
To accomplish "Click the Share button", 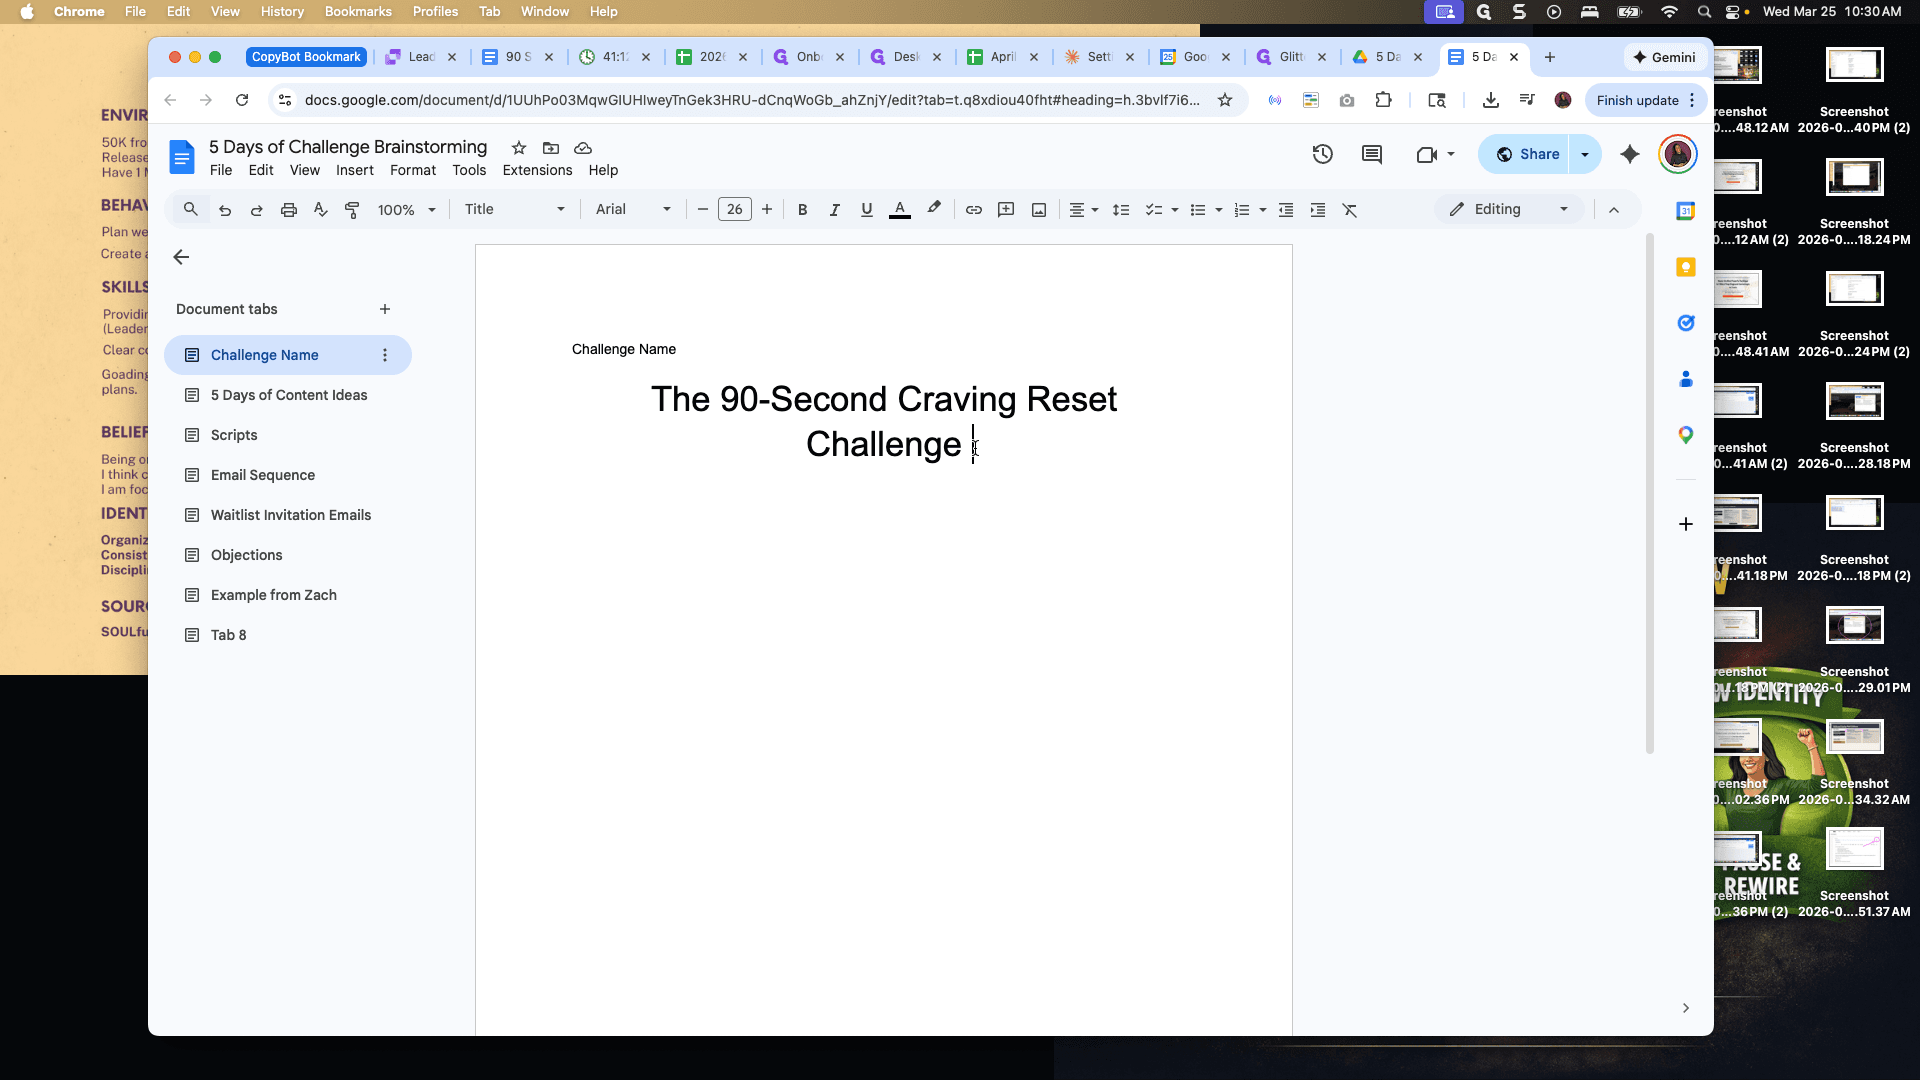I will click(1525, 154).
